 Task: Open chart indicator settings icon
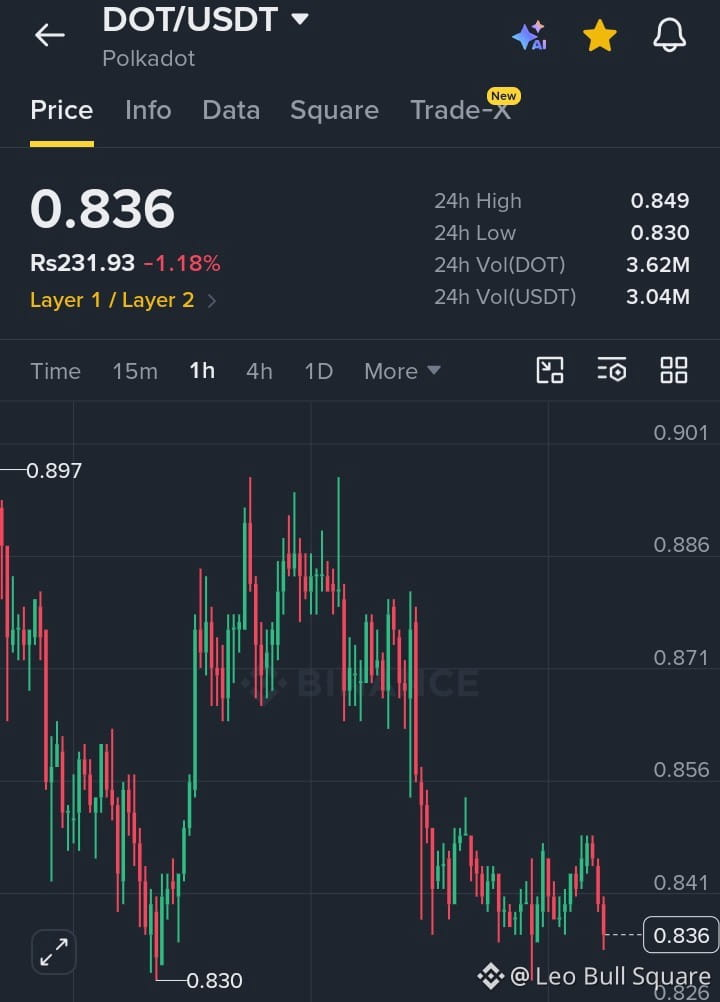611,370
